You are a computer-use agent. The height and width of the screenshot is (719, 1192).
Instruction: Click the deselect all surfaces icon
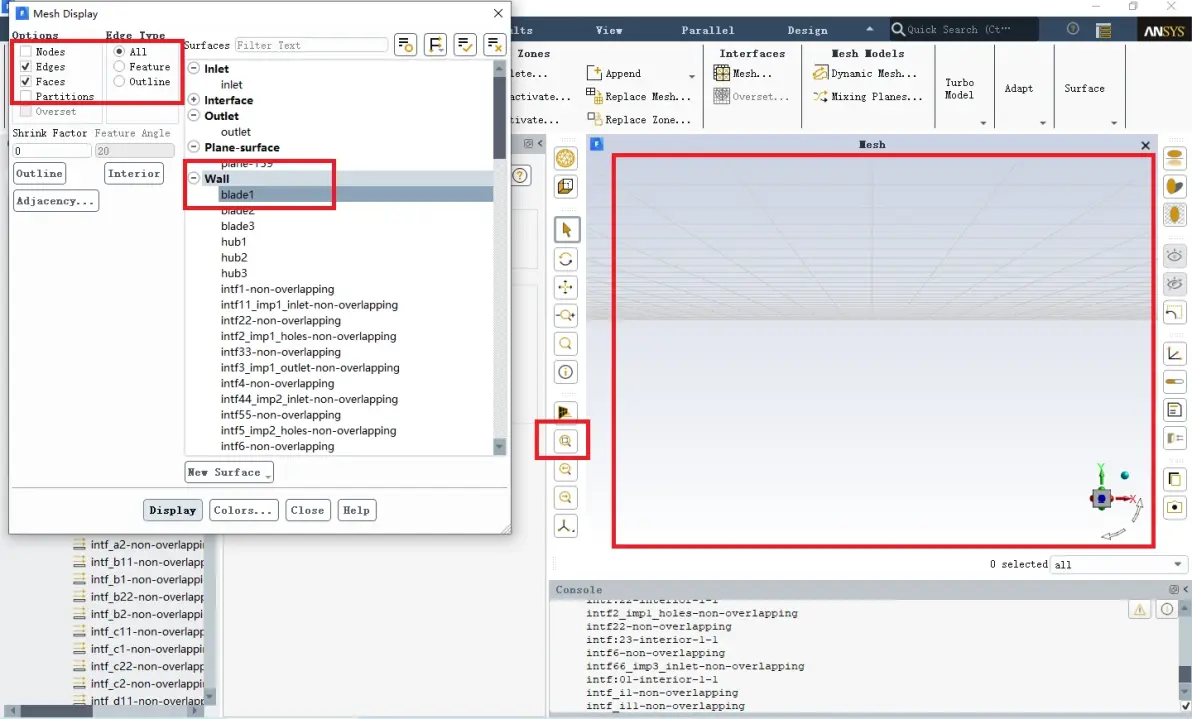(495, 45)
